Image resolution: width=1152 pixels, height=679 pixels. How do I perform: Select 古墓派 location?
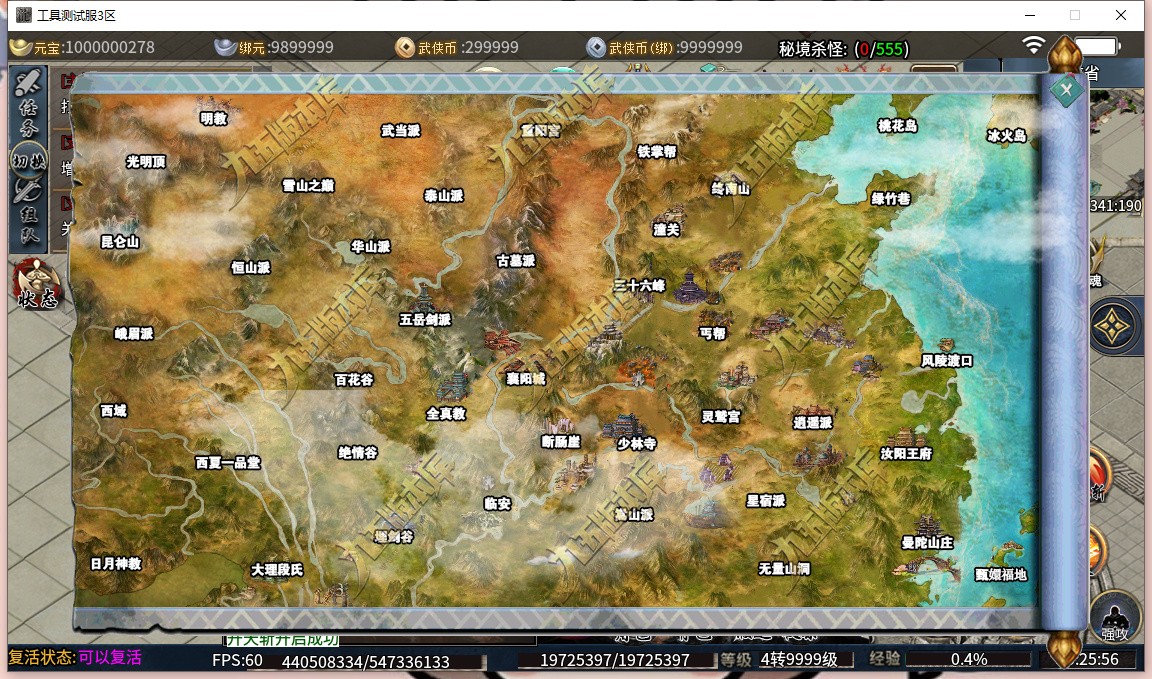coord(516,261)
